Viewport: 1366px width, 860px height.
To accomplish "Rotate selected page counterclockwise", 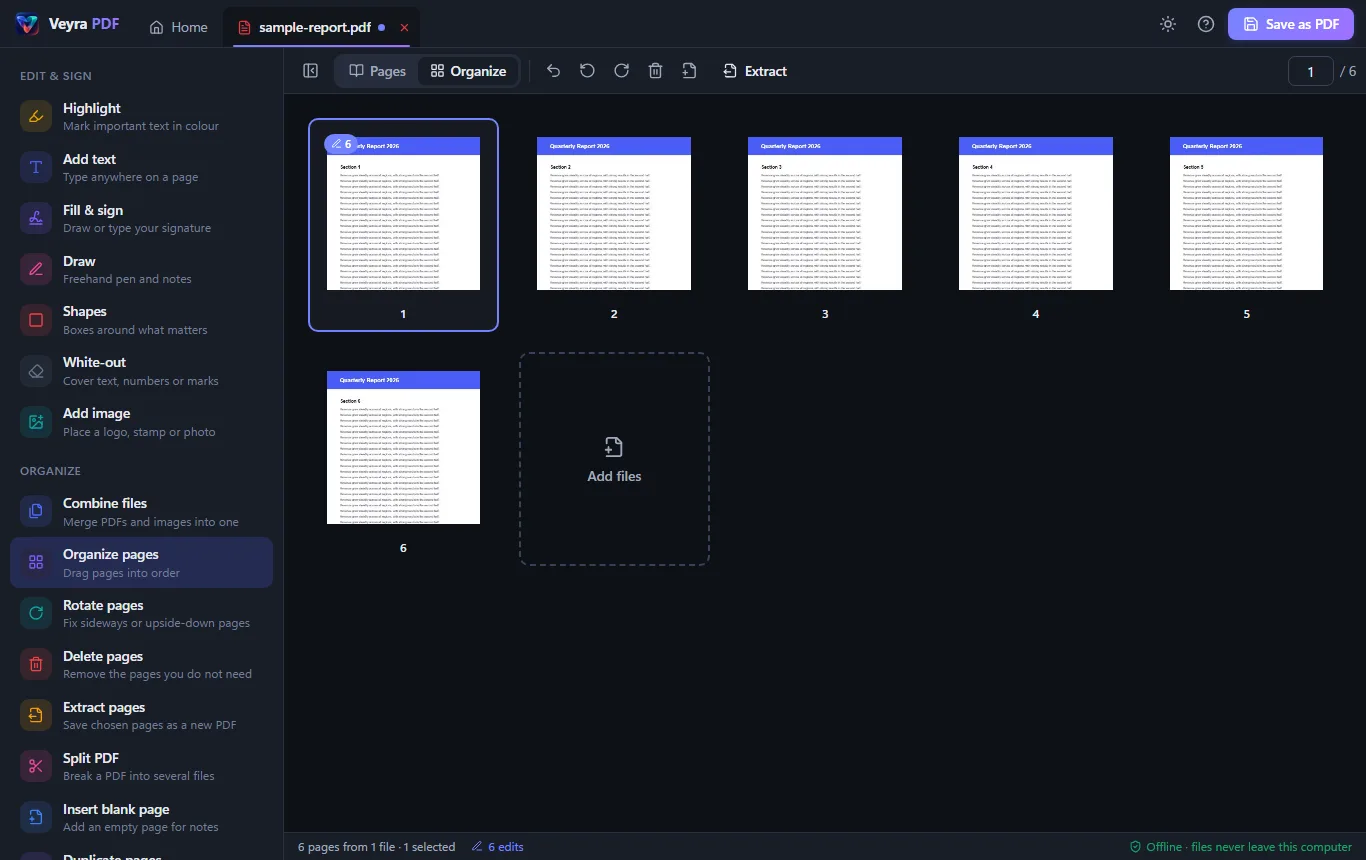I will coord(587,71).
